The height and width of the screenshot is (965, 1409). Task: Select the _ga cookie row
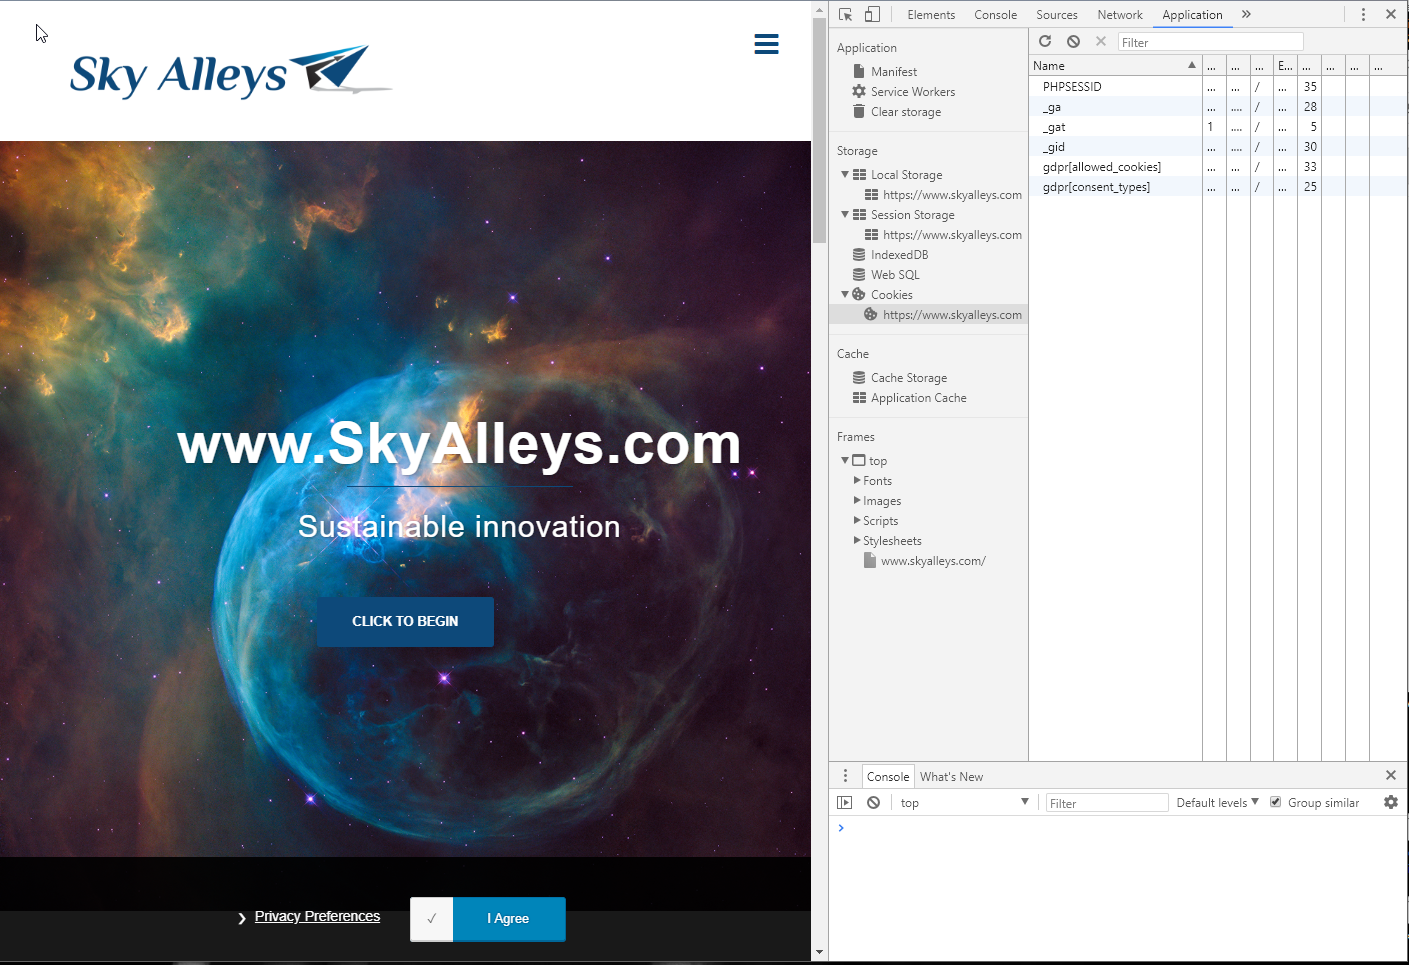point(1218,106)
